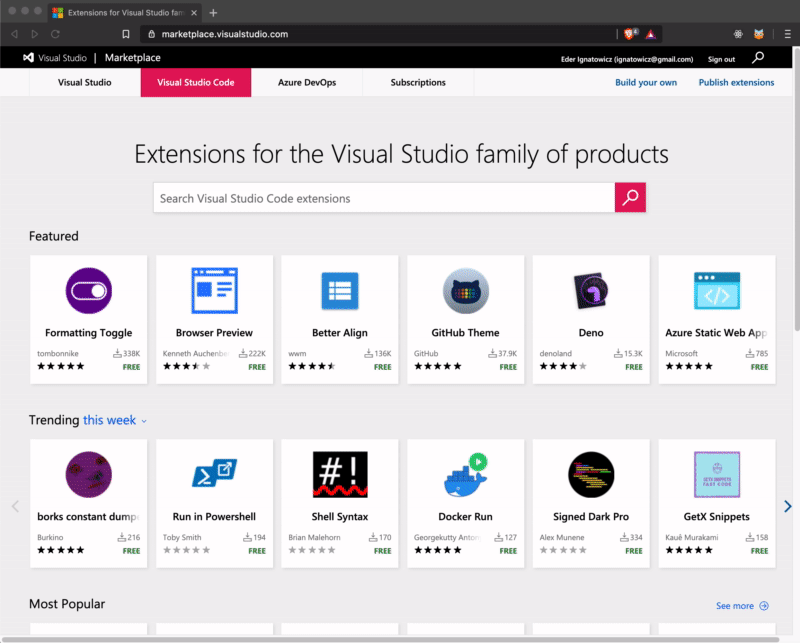Click the Brave Rewards triangle icon
Viewport: 800px width, 643px height.
click(x=651, y=34)
